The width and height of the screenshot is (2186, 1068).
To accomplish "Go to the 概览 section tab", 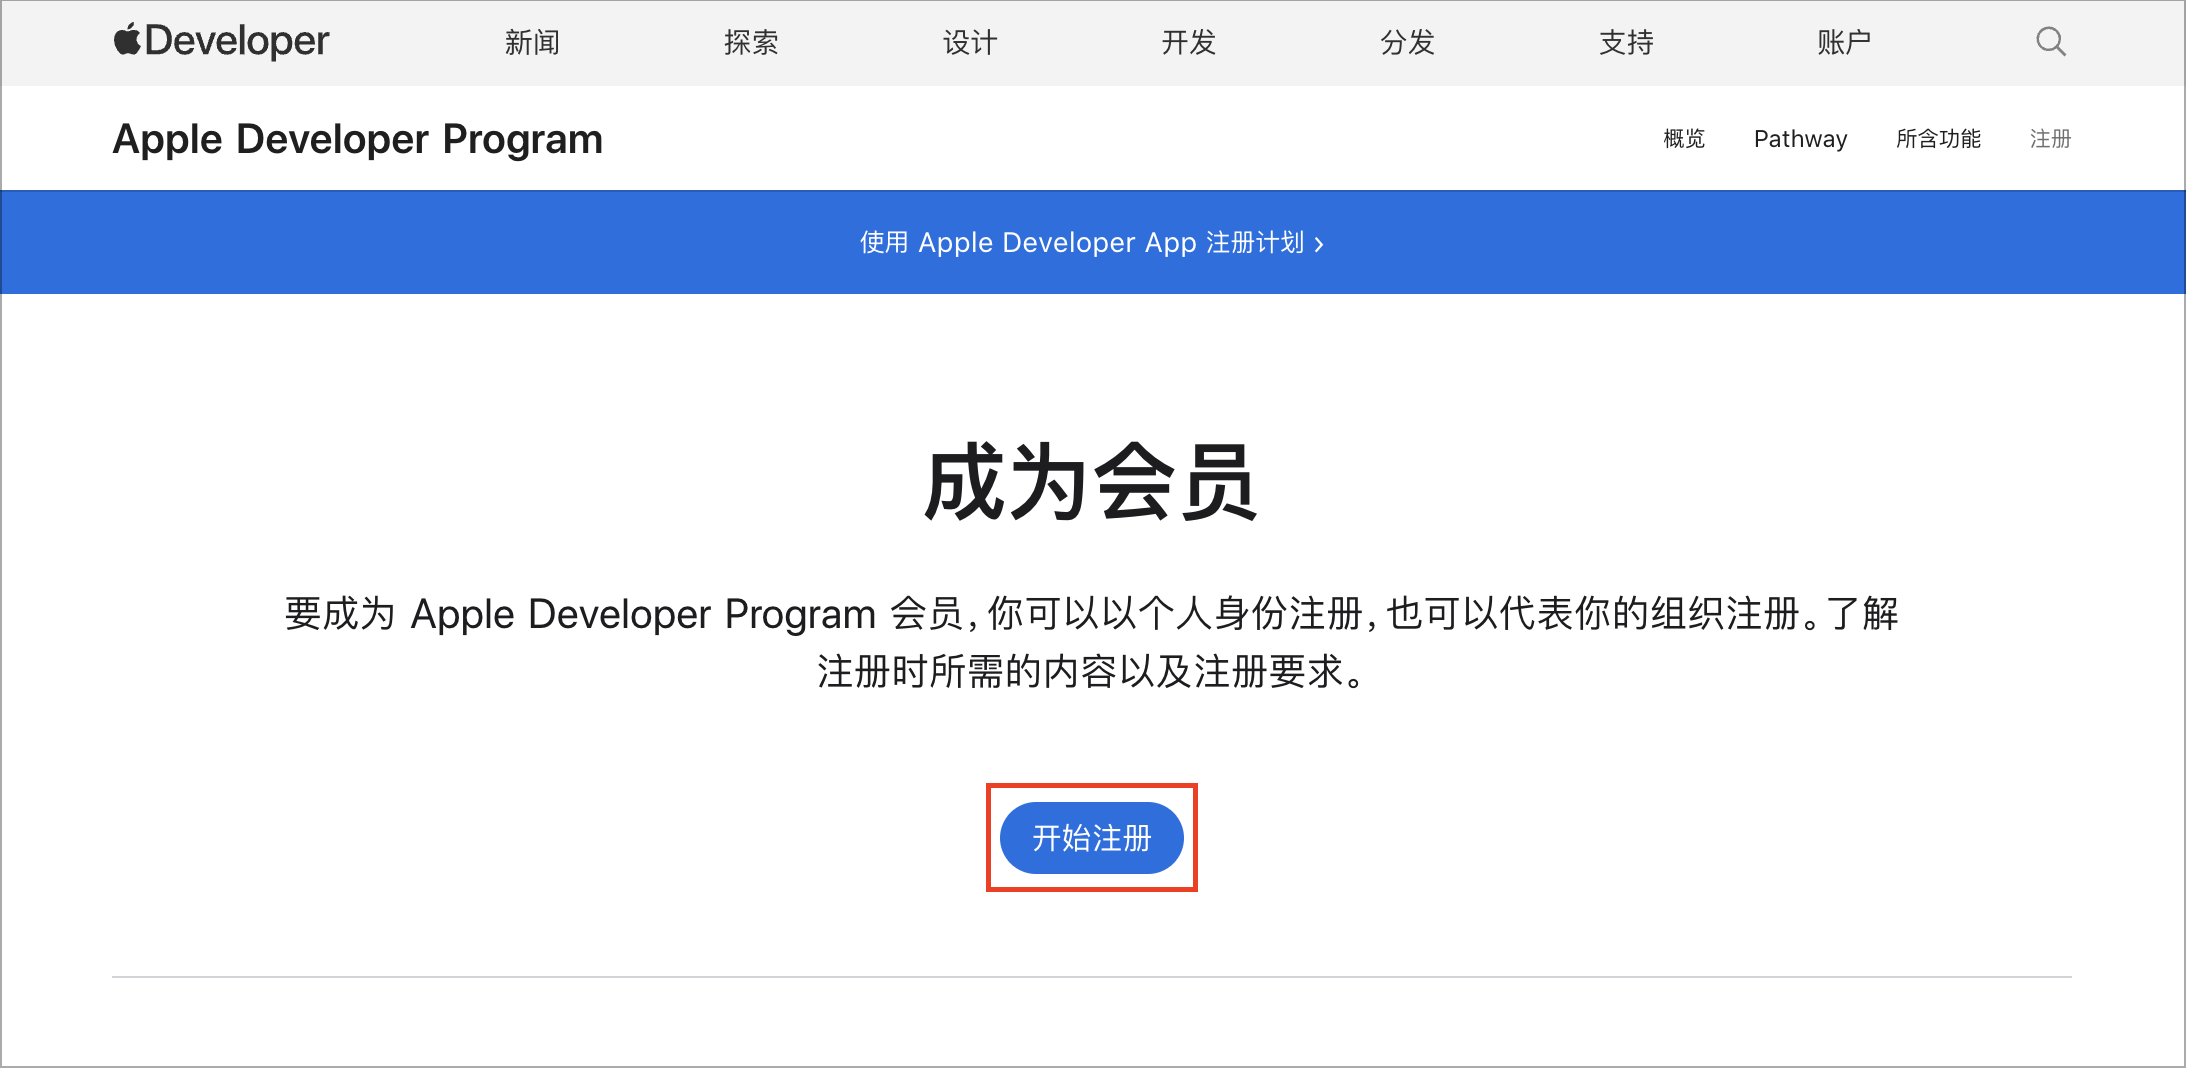I will click(x=1684, y=139).
